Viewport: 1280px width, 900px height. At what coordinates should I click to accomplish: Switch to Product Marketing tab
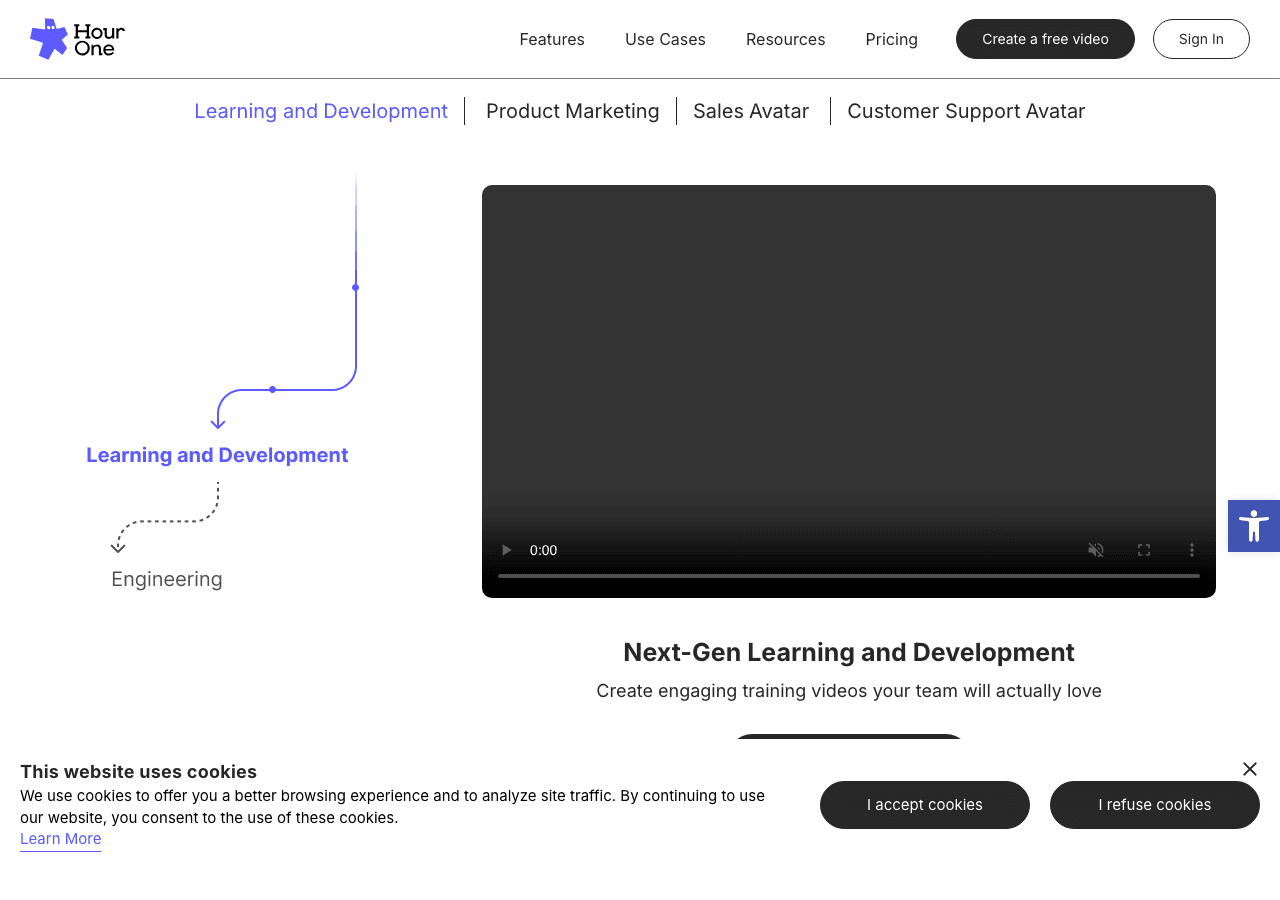click(573, 111)
